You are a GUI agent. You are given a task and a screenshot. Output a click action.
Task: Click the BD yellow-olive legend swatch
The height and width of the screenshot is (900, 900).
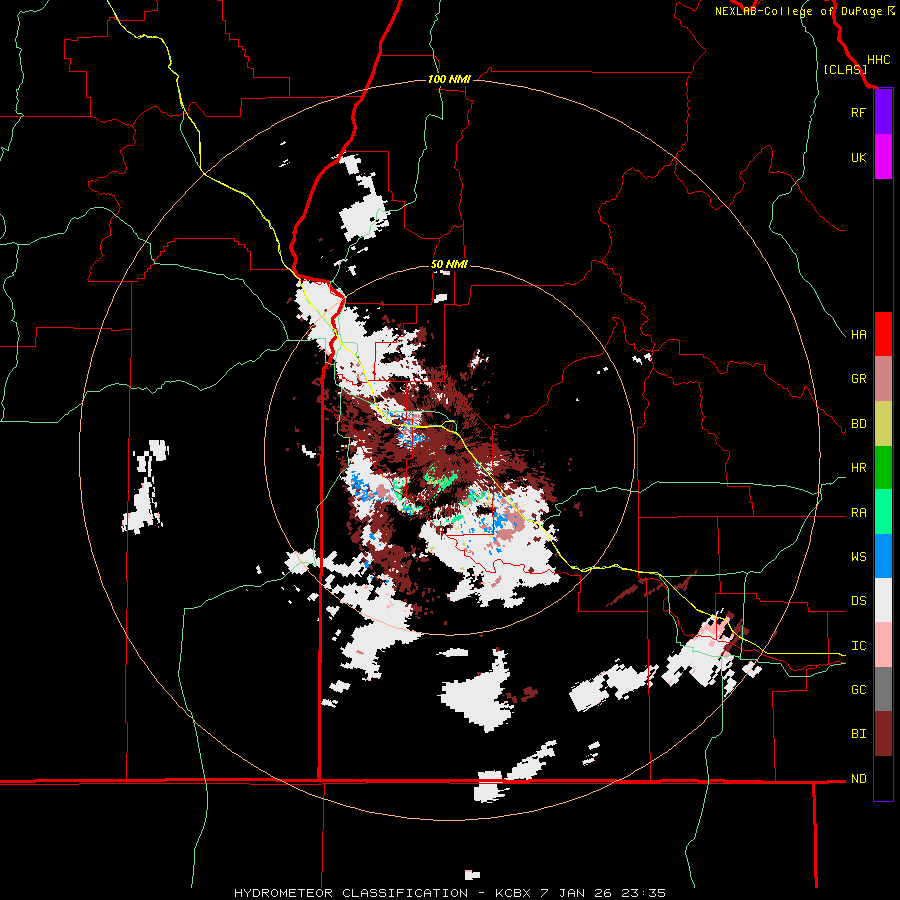point(883,423)
